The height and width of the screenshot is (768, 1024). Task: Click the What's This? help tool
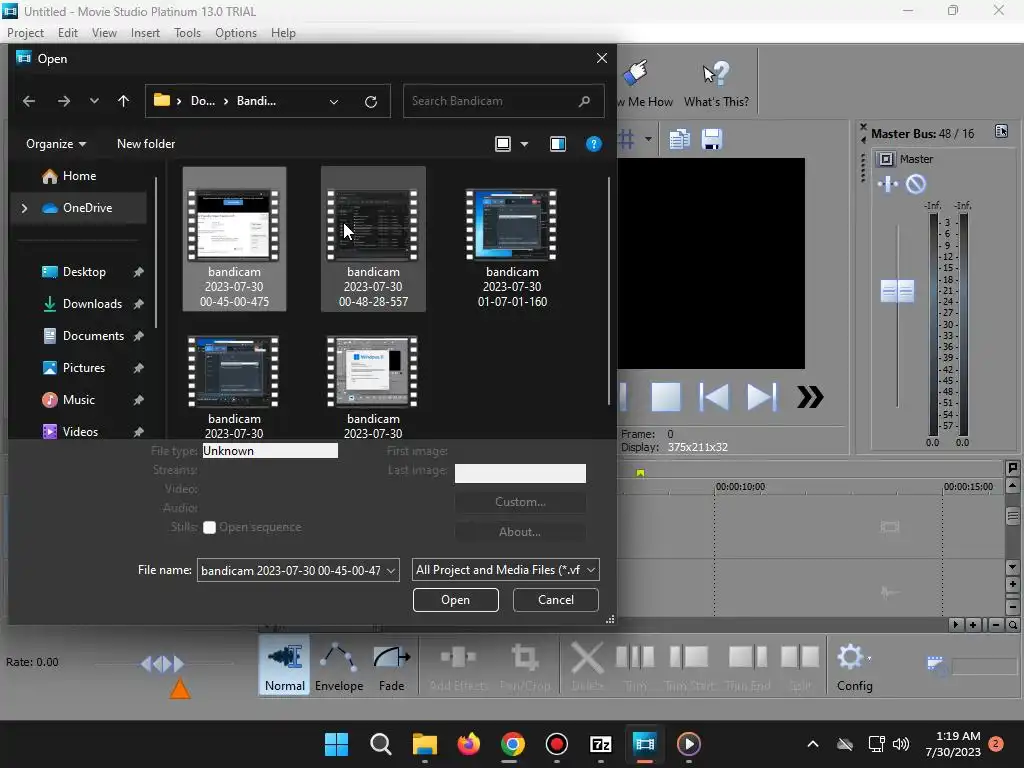pyautogui.click(x=716, y=84)
